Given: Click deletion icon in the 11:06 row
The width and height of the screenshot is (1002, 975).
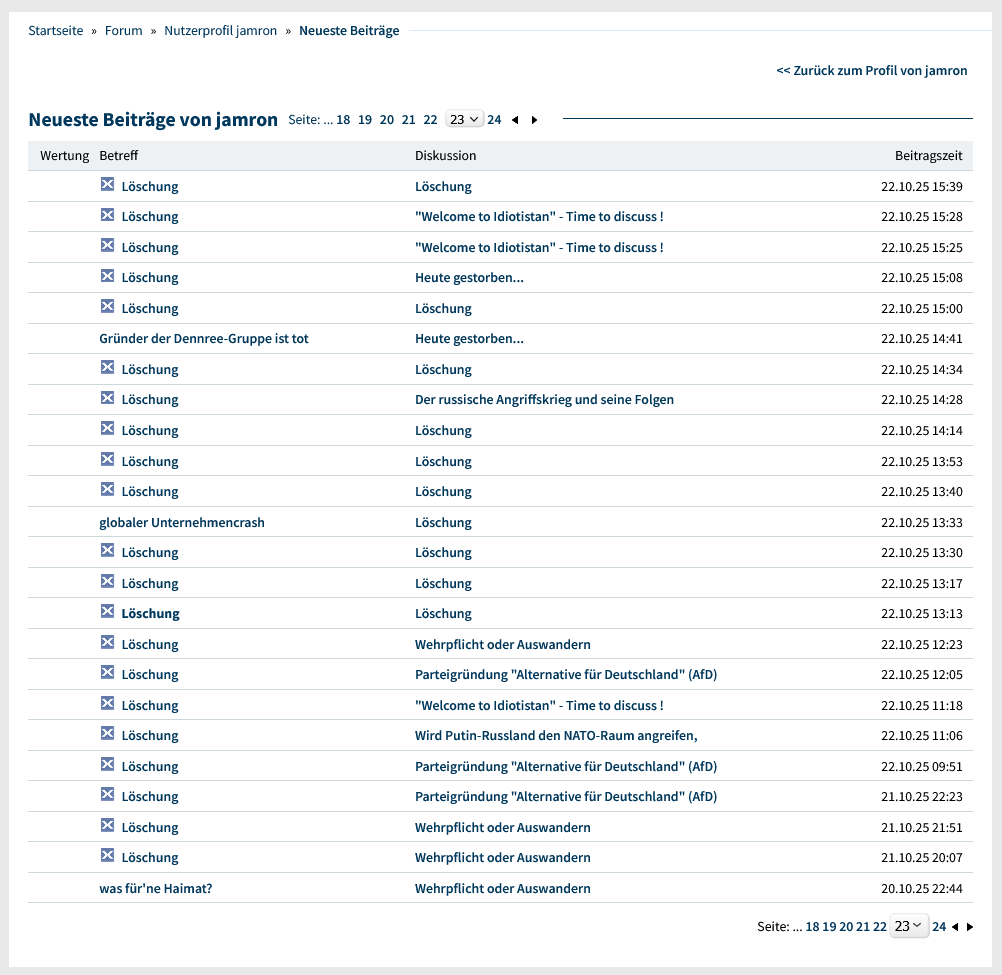Looking at the screenshot, I should pyautogui.click(x=107, y=734).
